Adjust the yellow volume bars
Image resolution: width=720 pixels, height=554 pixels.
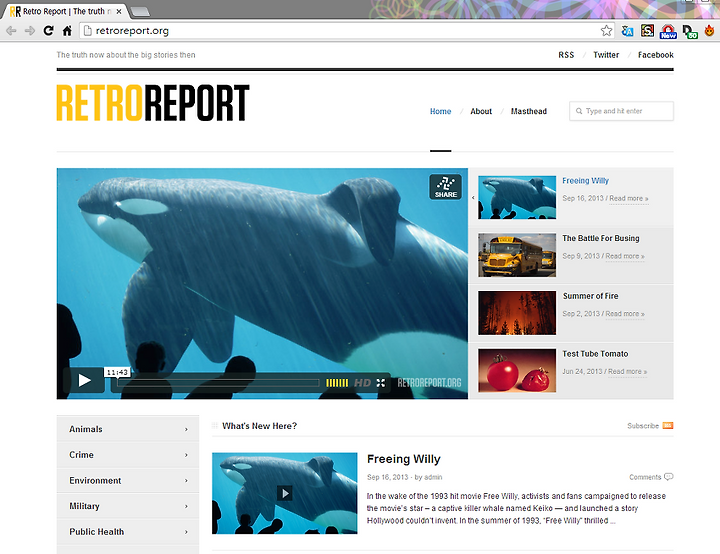tap(337, 383)
